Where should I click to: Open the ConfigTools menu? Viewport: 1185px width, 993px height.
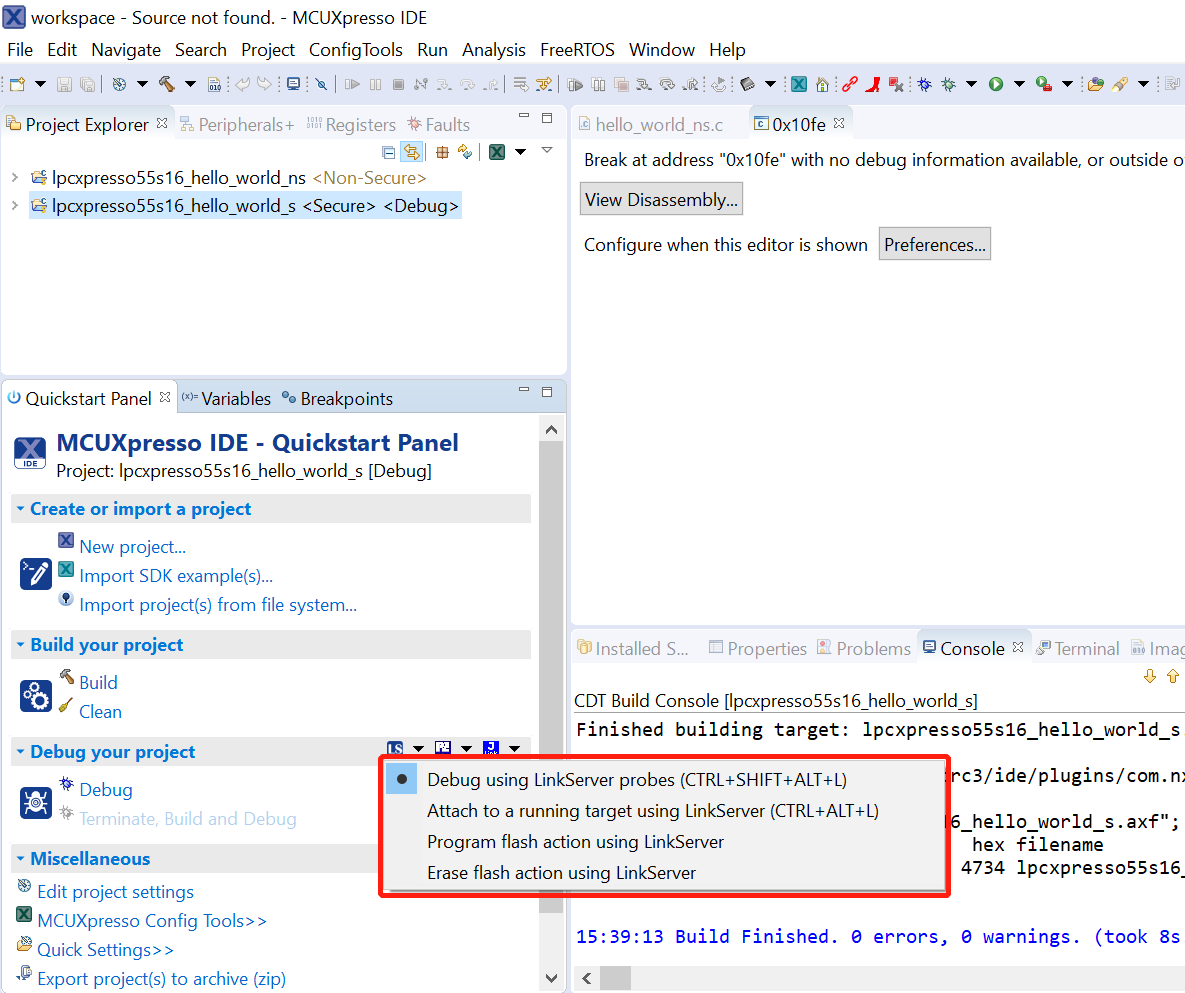click(355, 50)
